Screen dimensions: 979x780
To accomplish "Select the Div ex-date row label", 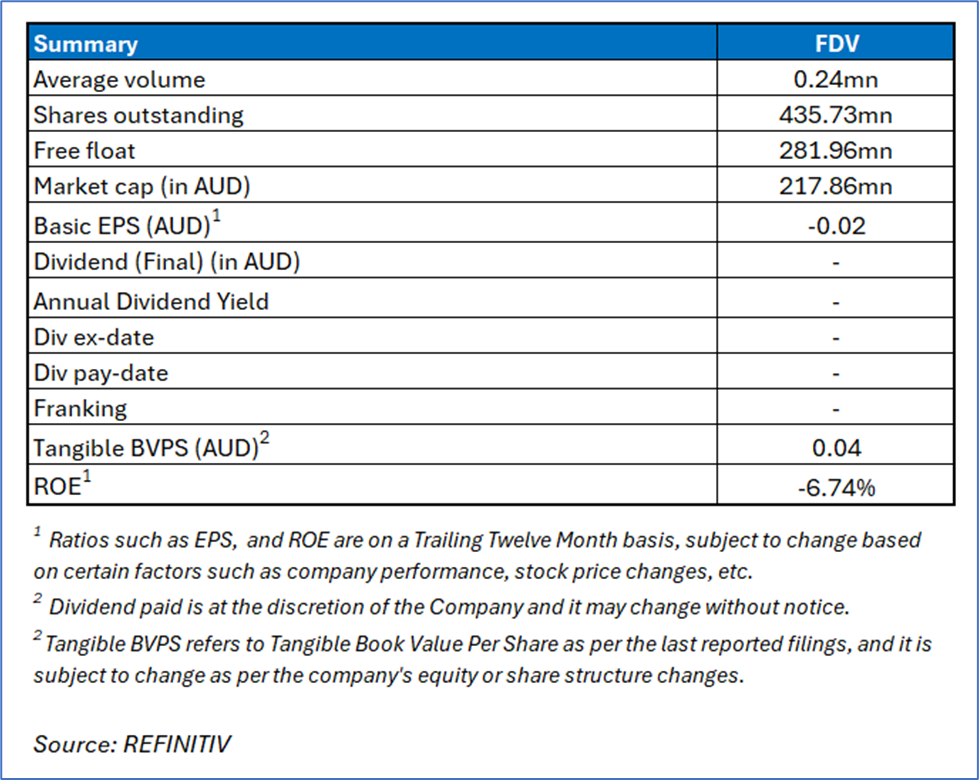I will 94,337.
